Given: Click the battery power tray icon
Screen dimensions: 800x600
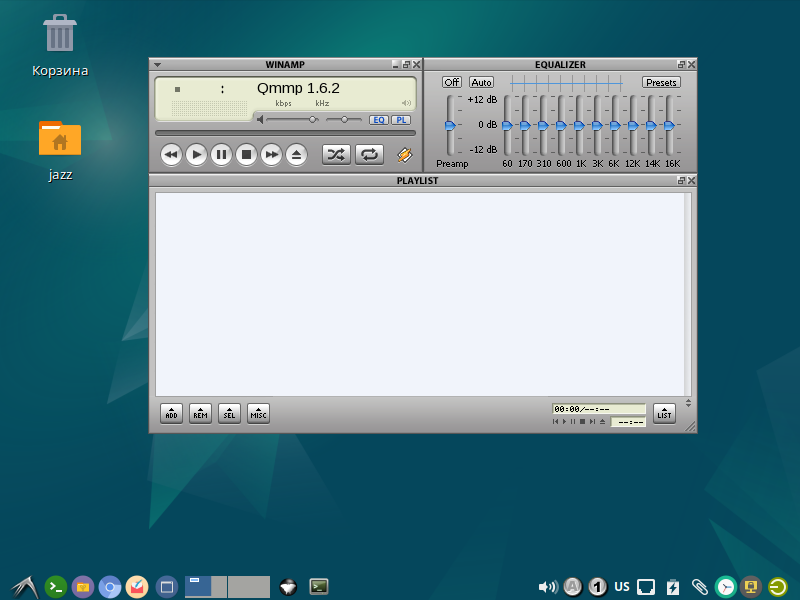Looking at the screenshot, I should (x=673, y=587).
